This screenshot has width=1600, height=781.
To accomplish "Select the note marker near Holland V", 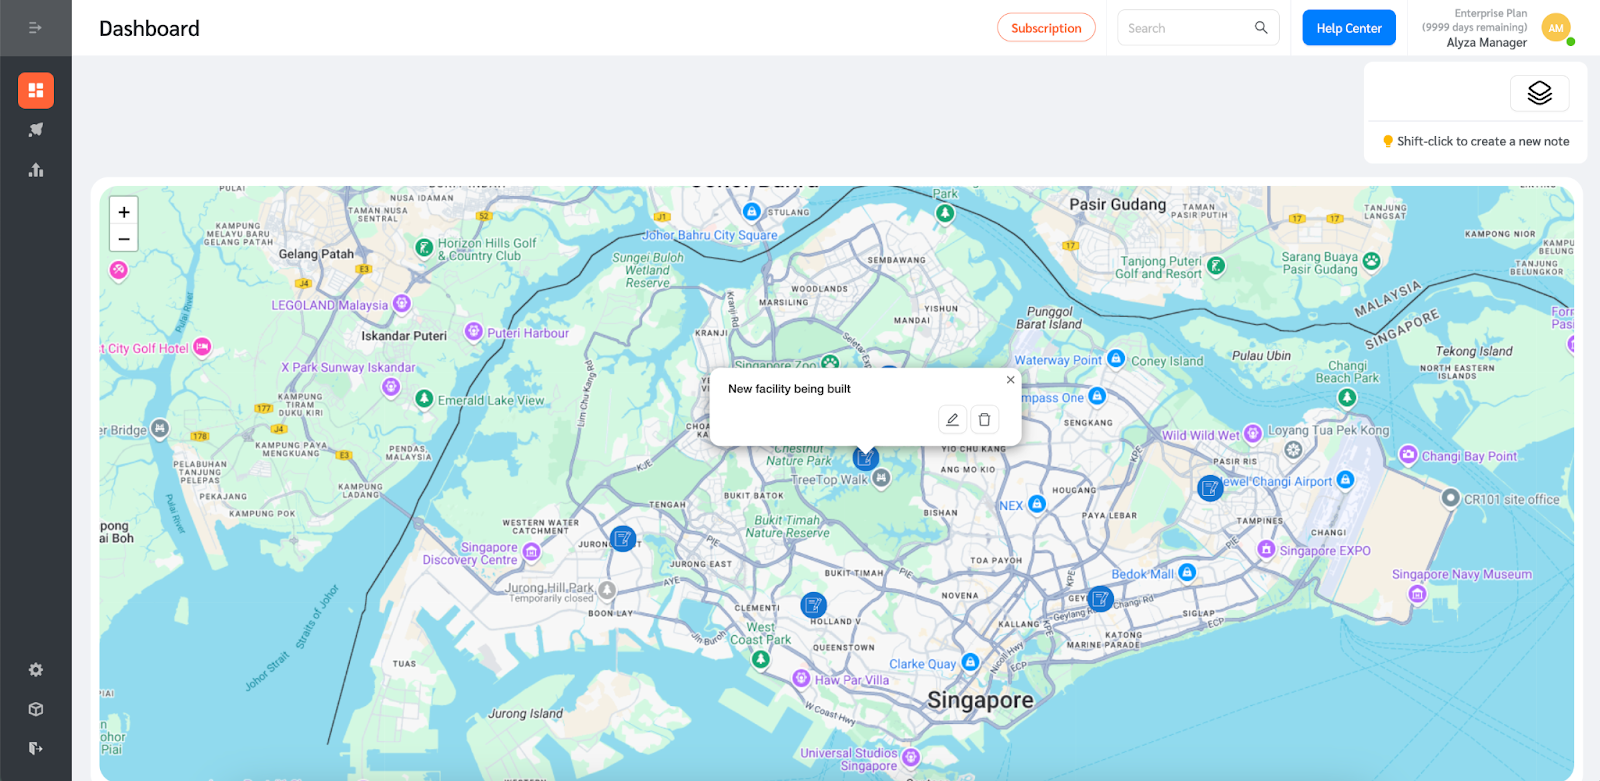I will point(814,605).
